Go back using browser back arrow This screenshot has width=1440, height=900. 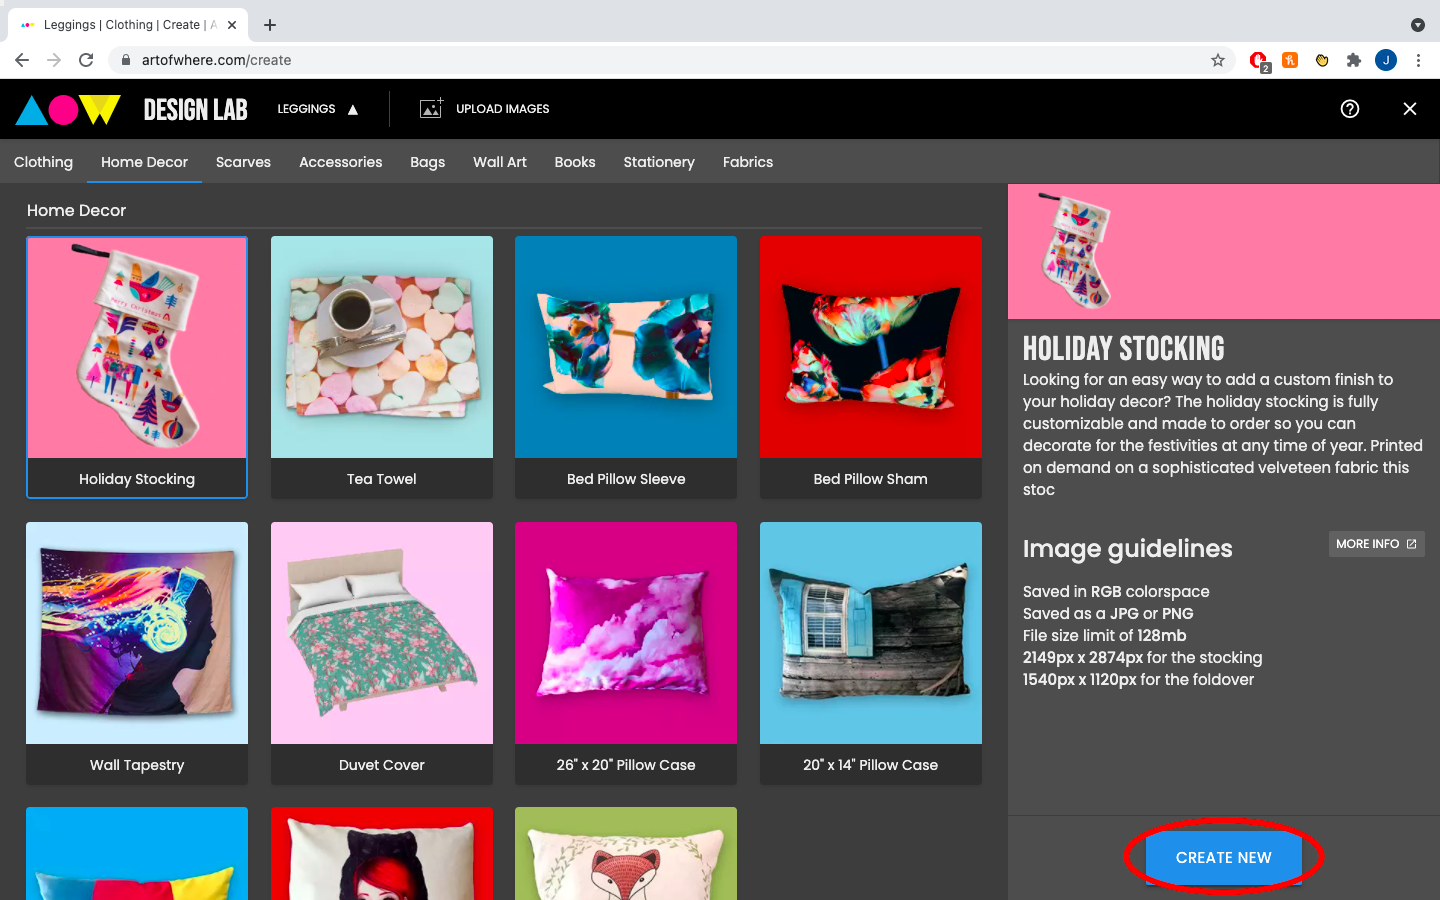pos(22,60)
